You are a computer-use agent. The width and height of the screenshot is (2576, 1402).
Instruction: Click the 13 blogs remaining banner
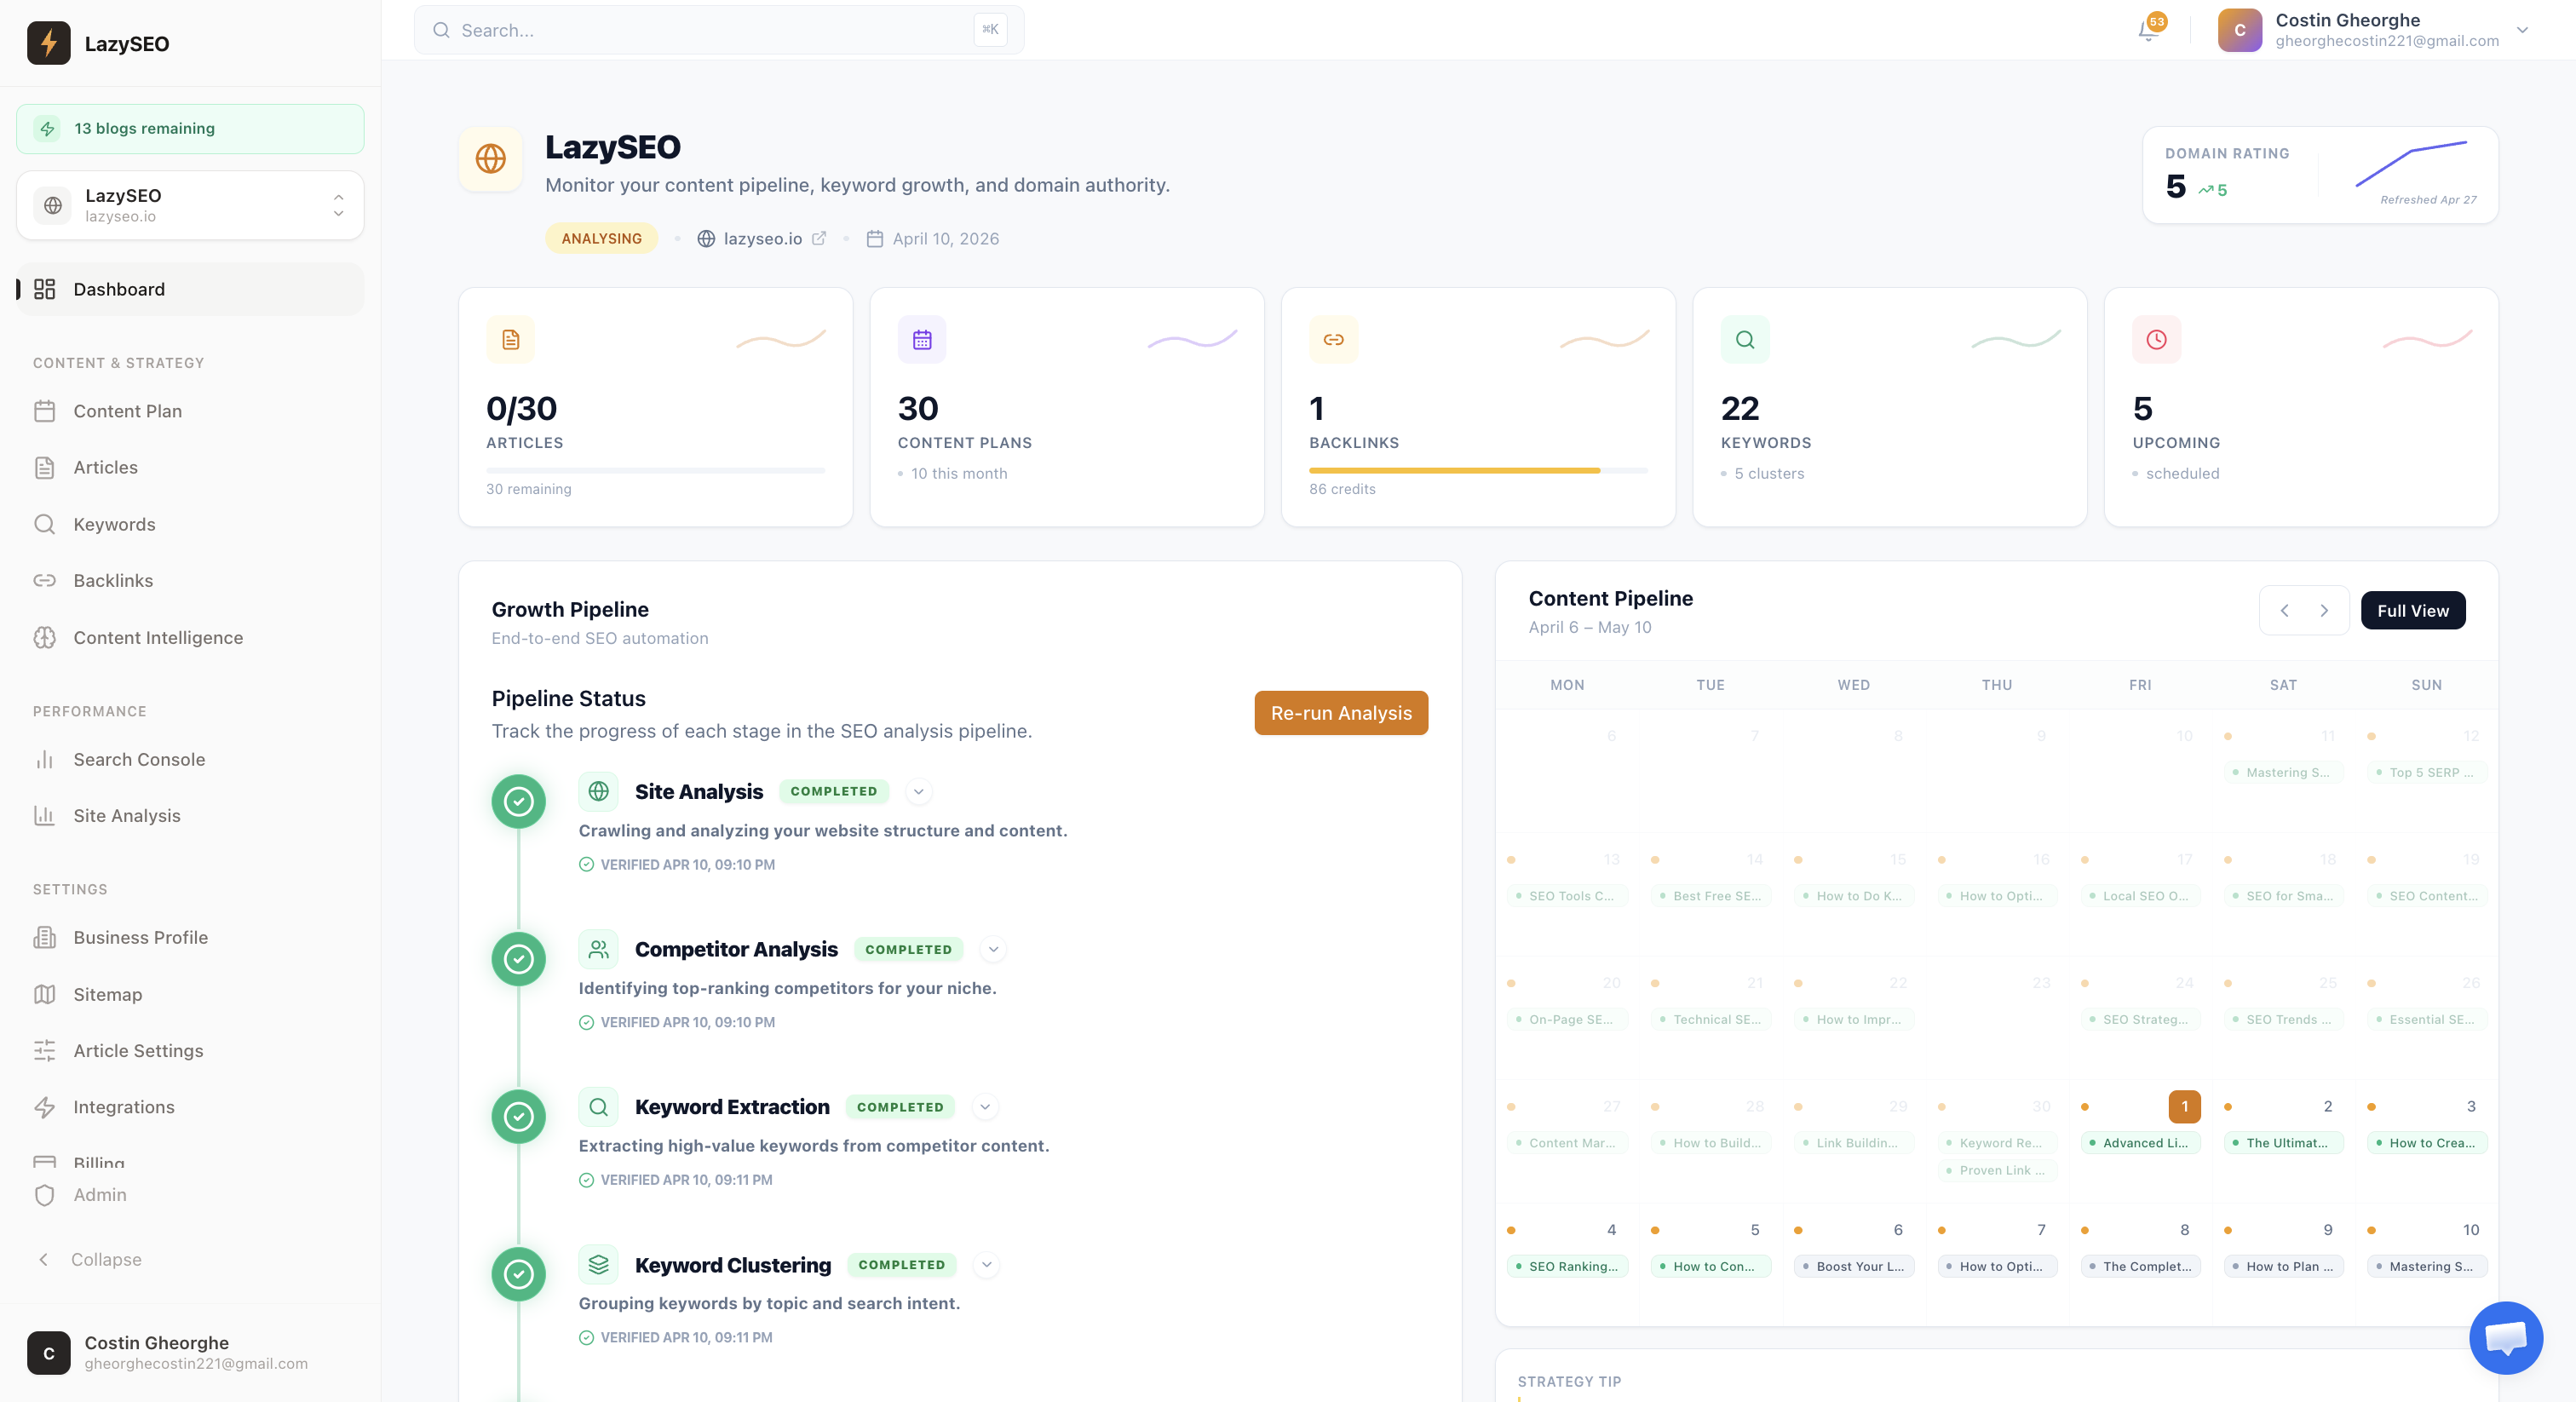pyautogui.click(x=190, y=129)
